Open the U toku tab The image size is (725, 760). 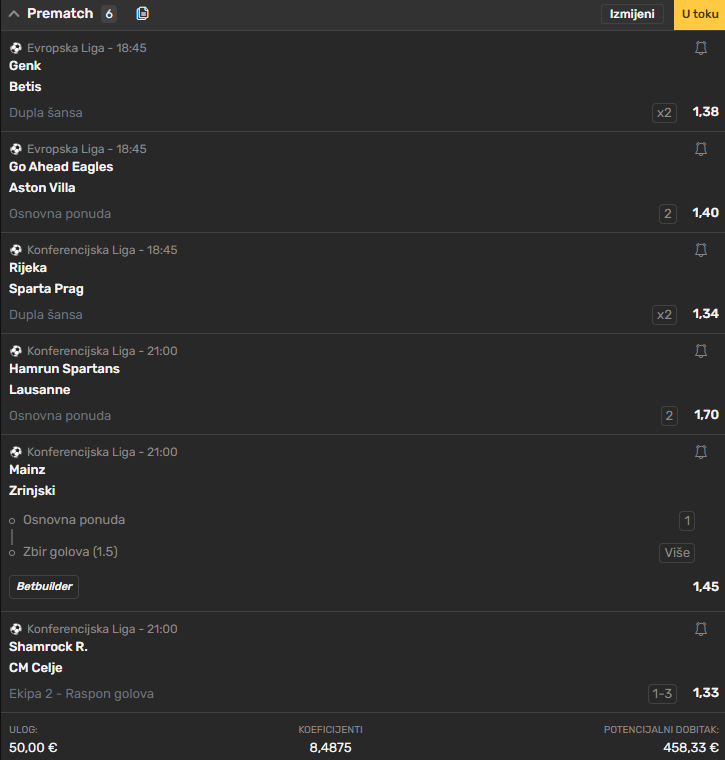(x=699, y=15)
